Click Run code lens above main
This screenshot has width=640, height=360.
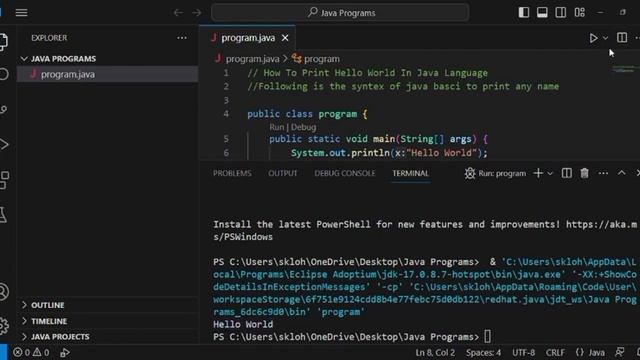click(276, 127)
